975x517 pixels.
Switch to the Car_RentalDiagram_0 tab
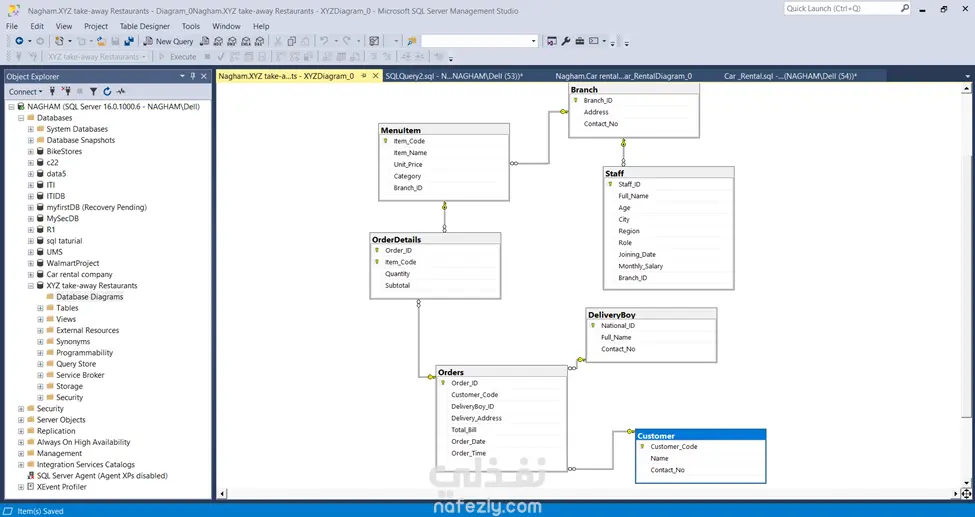(x=624, y=76)
